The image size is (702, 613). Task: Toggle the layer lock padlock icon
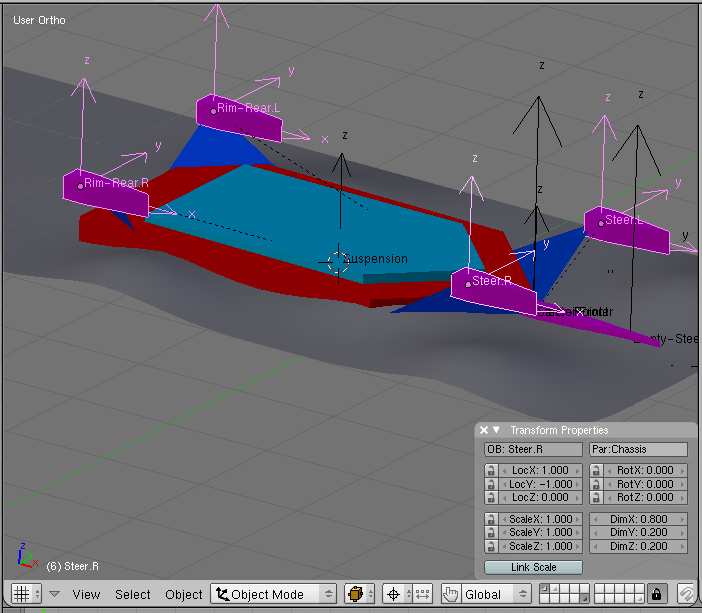click(x=656, y=594)
